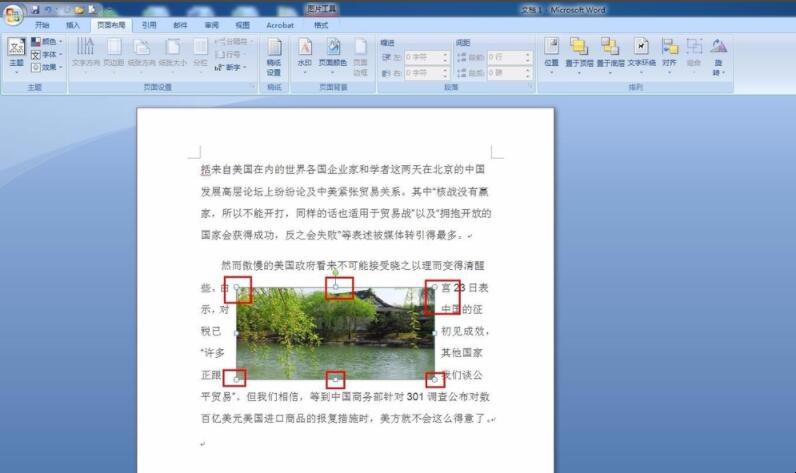Viewport: 796px width, 473px height.
Task: Click the 对齐 (Align) icon
Action: pyautogui.click(x=669, y=52)
